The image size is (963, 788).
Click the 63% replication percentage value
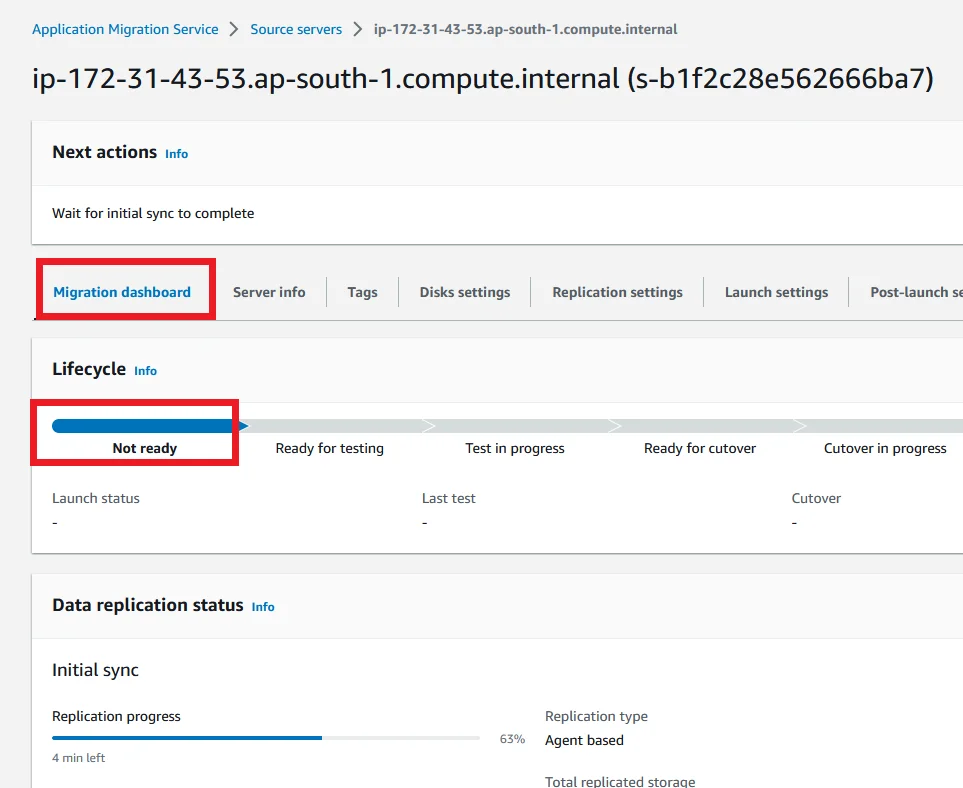[x=512, y=739]
